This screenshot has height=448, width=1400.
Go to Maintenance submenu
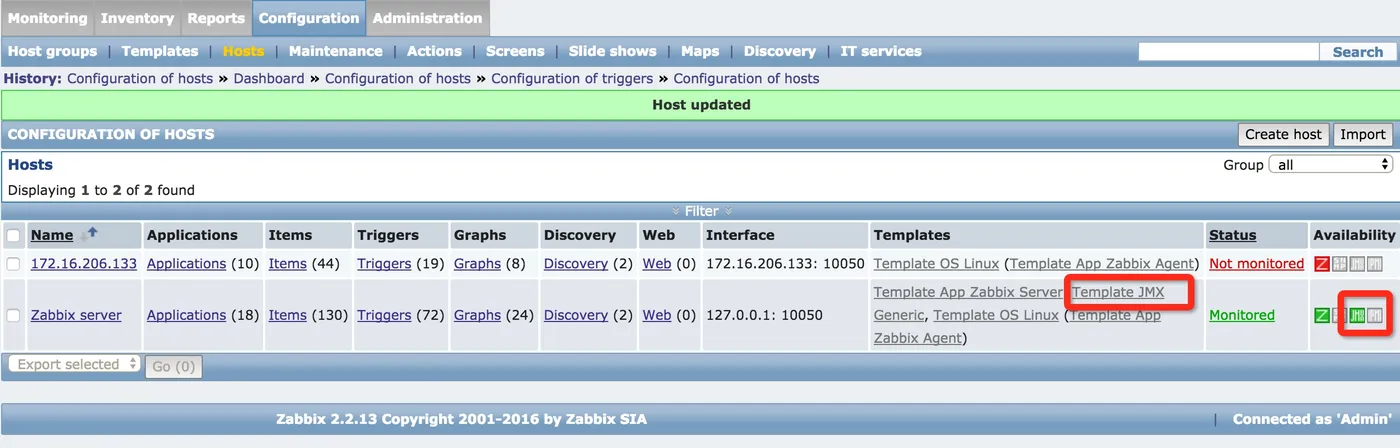tap(336, 51)
